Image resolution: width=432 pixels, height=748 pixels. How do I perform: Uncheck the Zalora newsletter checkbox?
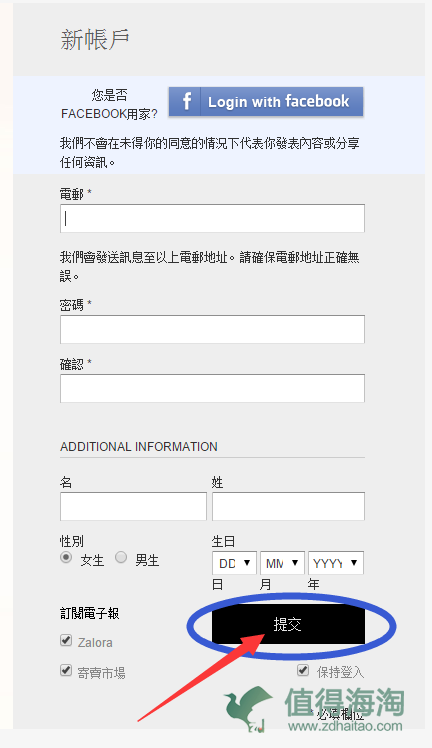point(66,640)
